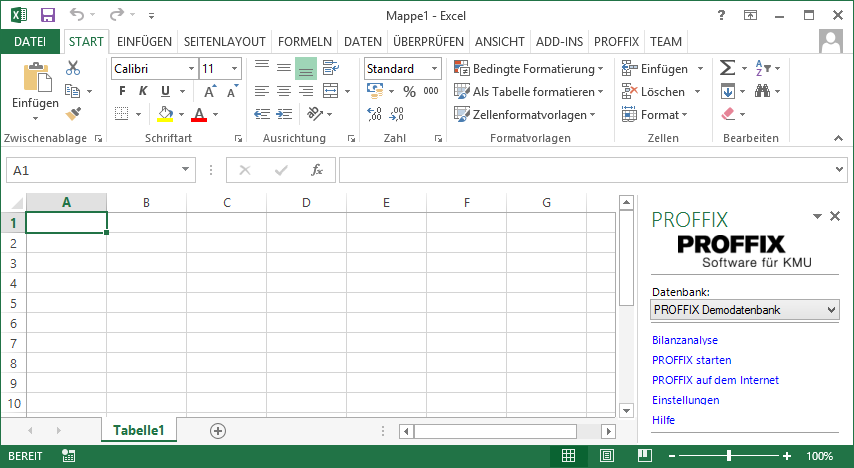
Task: Activate the format painter brush
Action: 73,114
